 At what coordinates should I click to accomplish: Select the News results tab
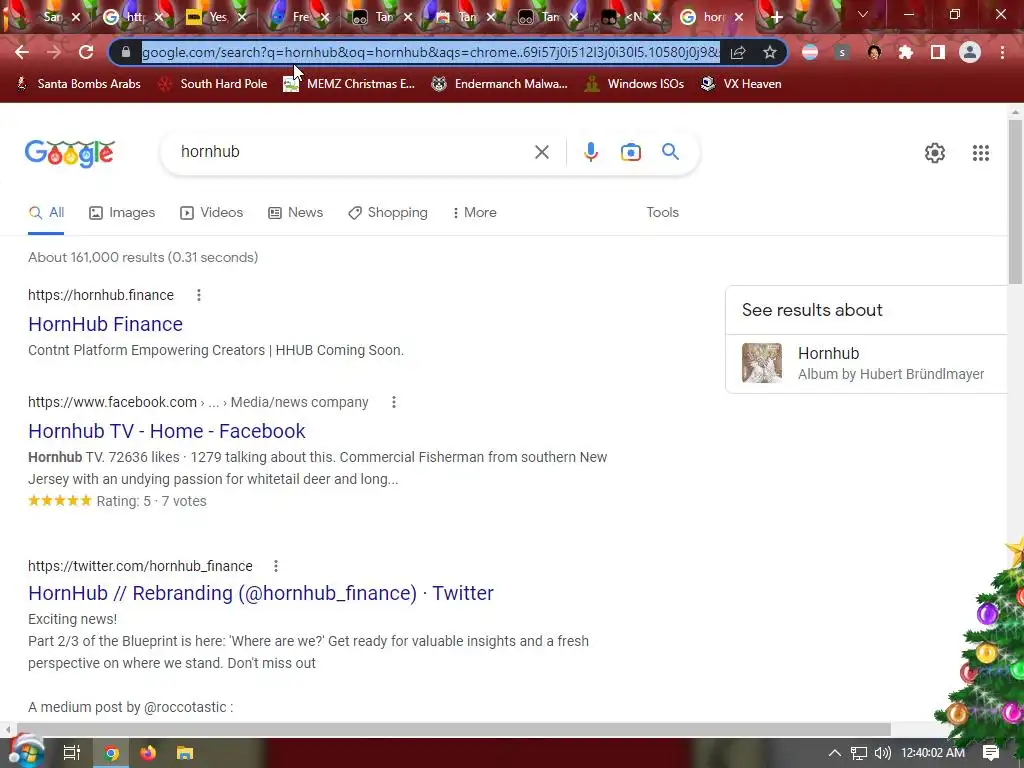tap(296, 212)
